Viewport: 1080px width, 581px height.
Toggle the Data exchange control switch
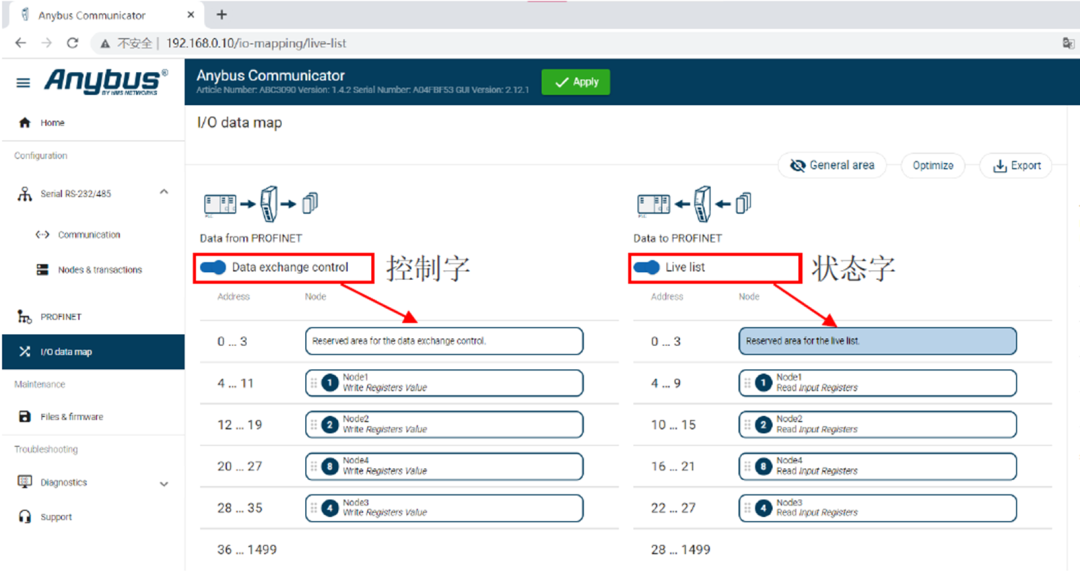pos(213,267)
